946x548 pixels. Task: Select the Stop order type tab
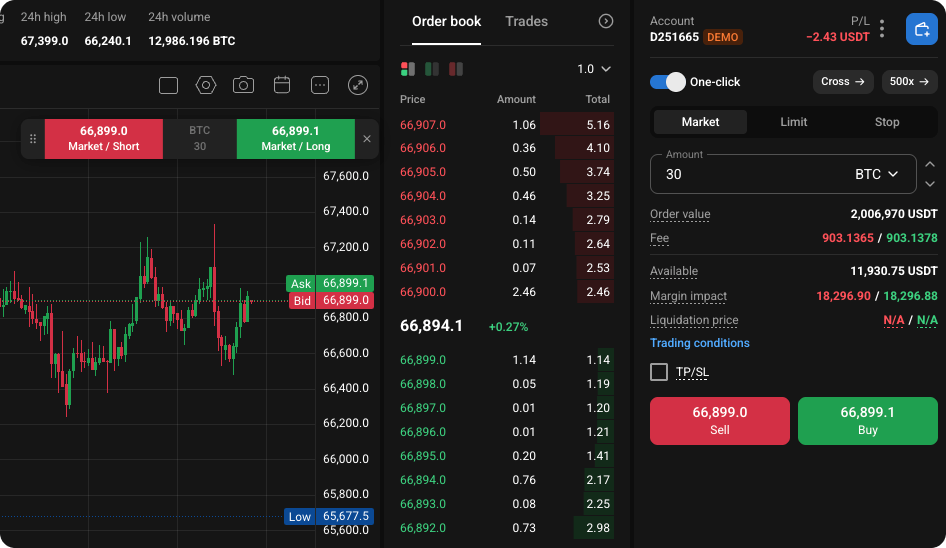tap(887, 122)
